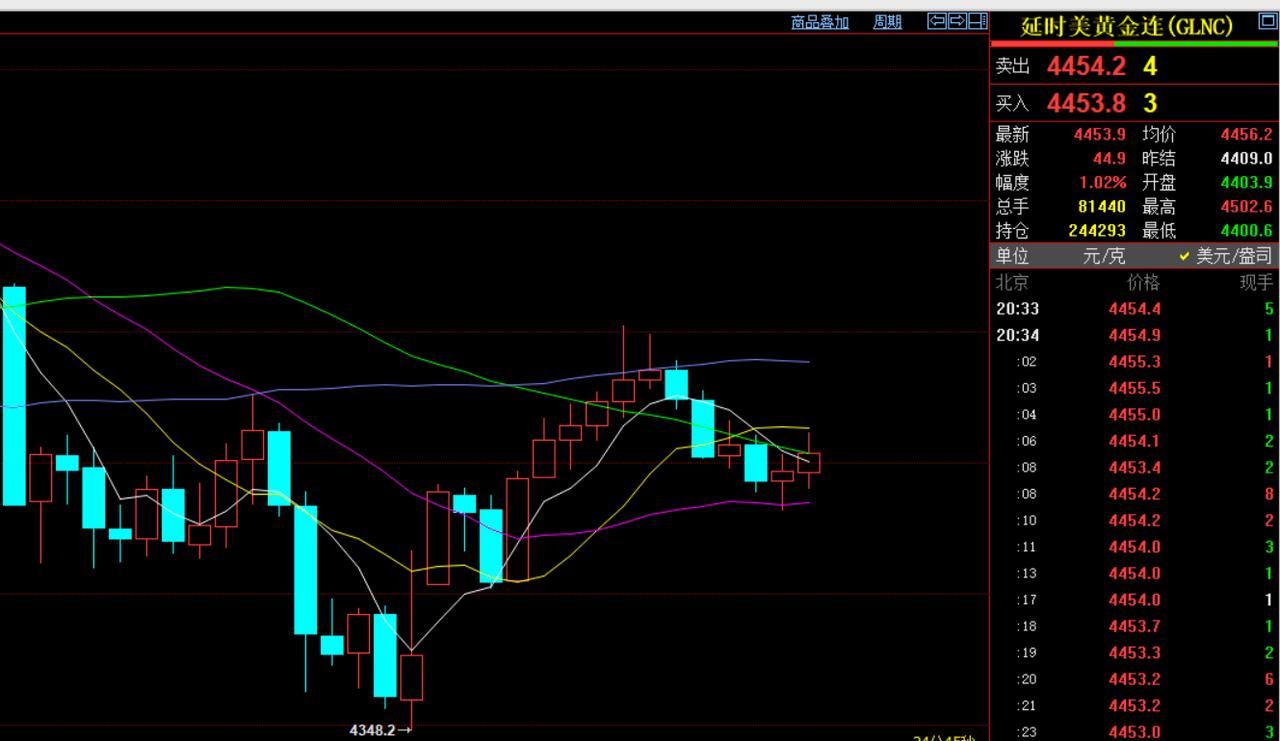Click the :23 tick time entry

pos(1026,732)
